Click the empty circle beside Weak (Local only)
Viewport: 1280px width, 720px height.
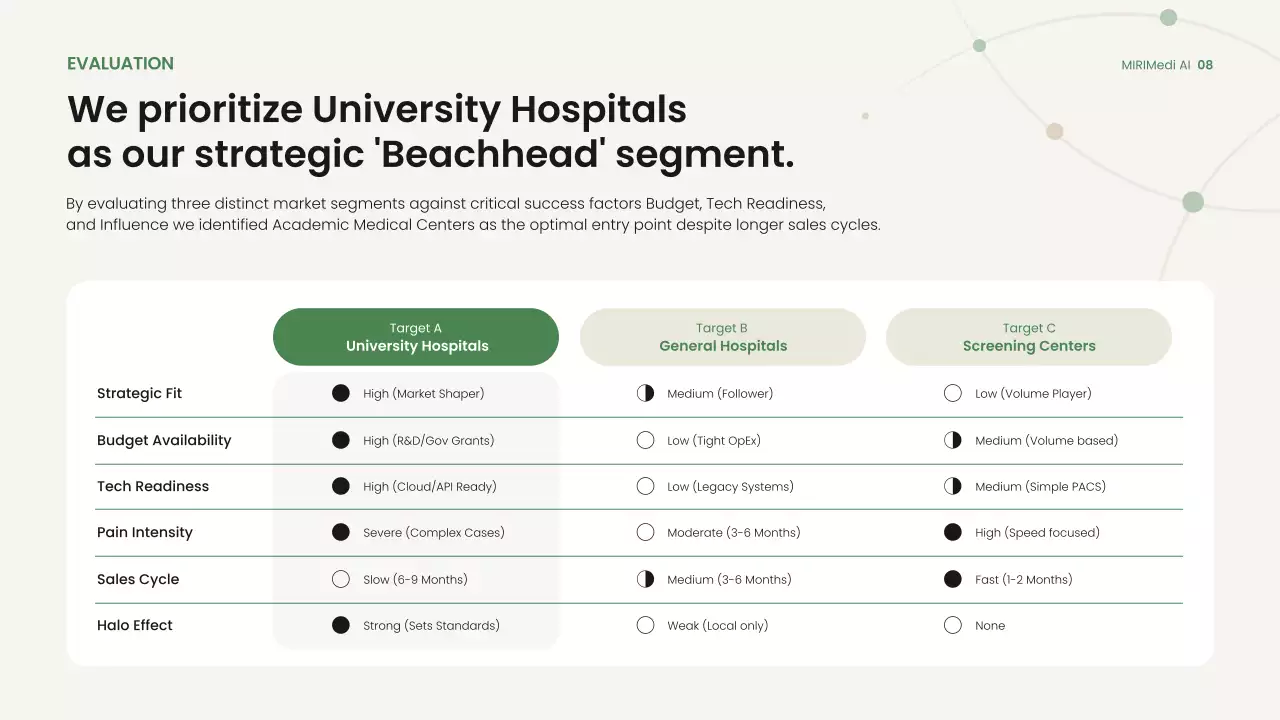[x=646, y=625]
